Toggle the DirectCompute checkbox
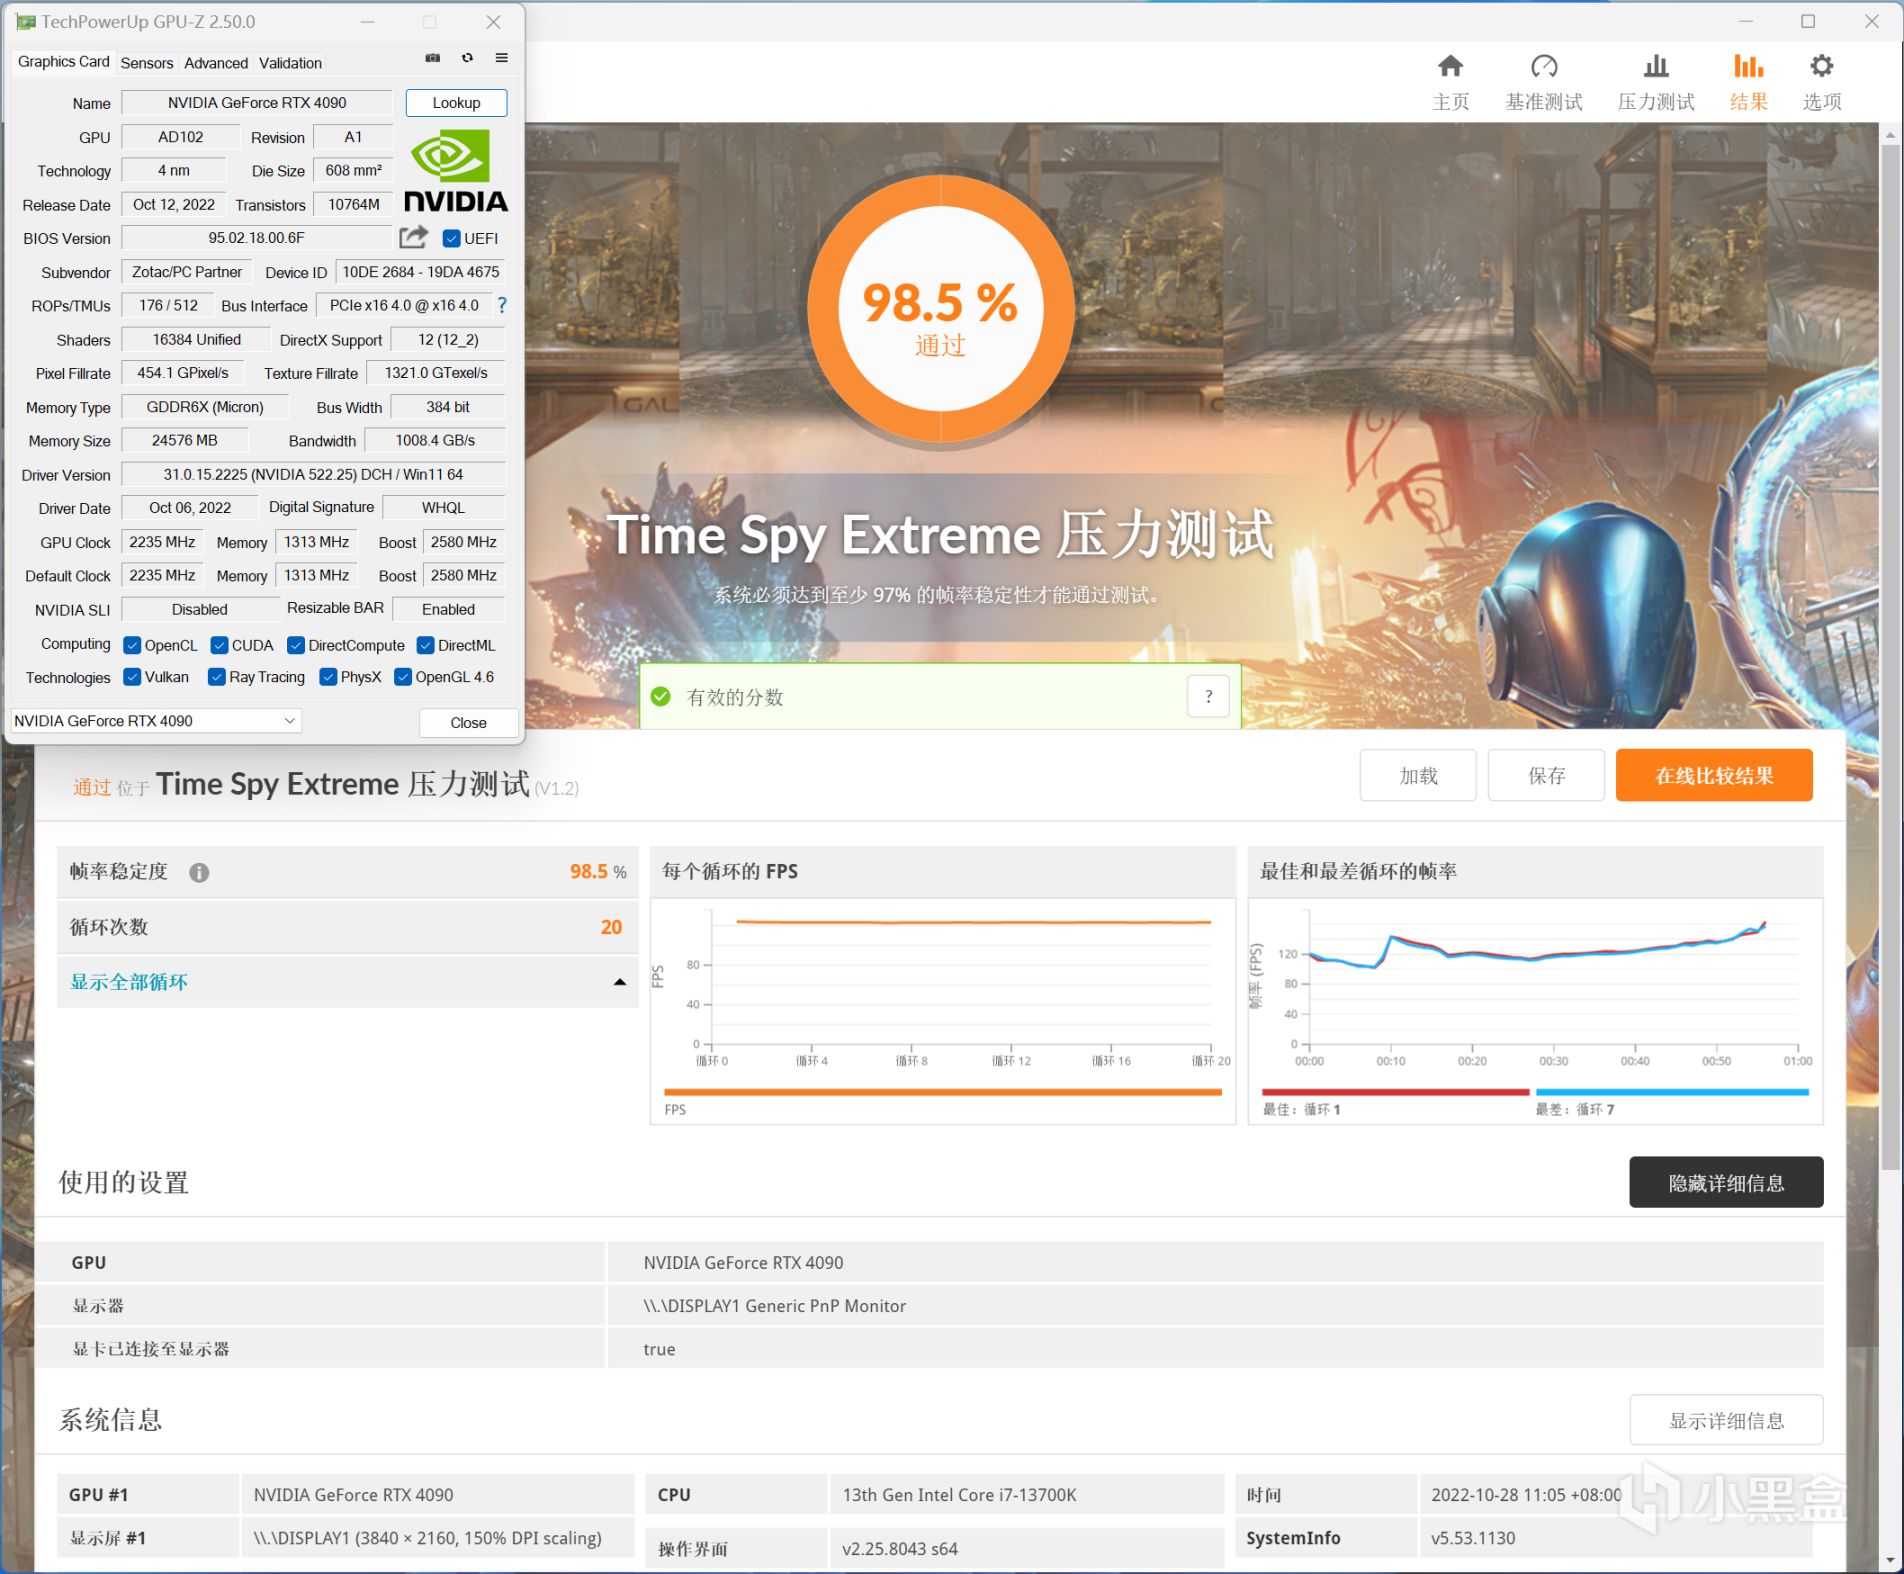The height and width of the screenshot is (1574, 1904). (x=296, y=645)
